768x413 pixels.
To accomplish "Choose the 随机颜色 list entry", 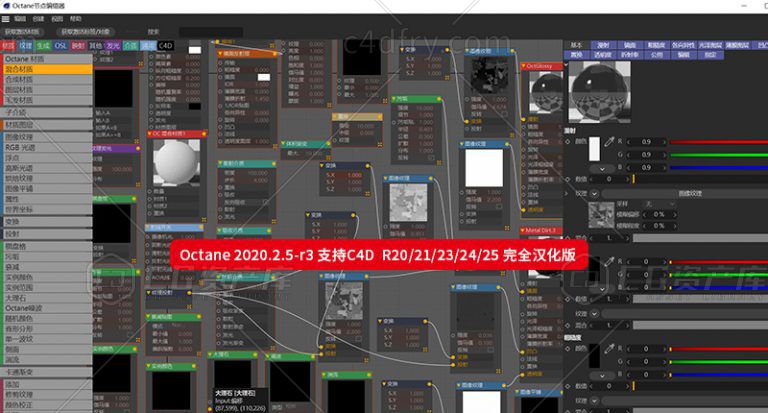I will [47, 318].
